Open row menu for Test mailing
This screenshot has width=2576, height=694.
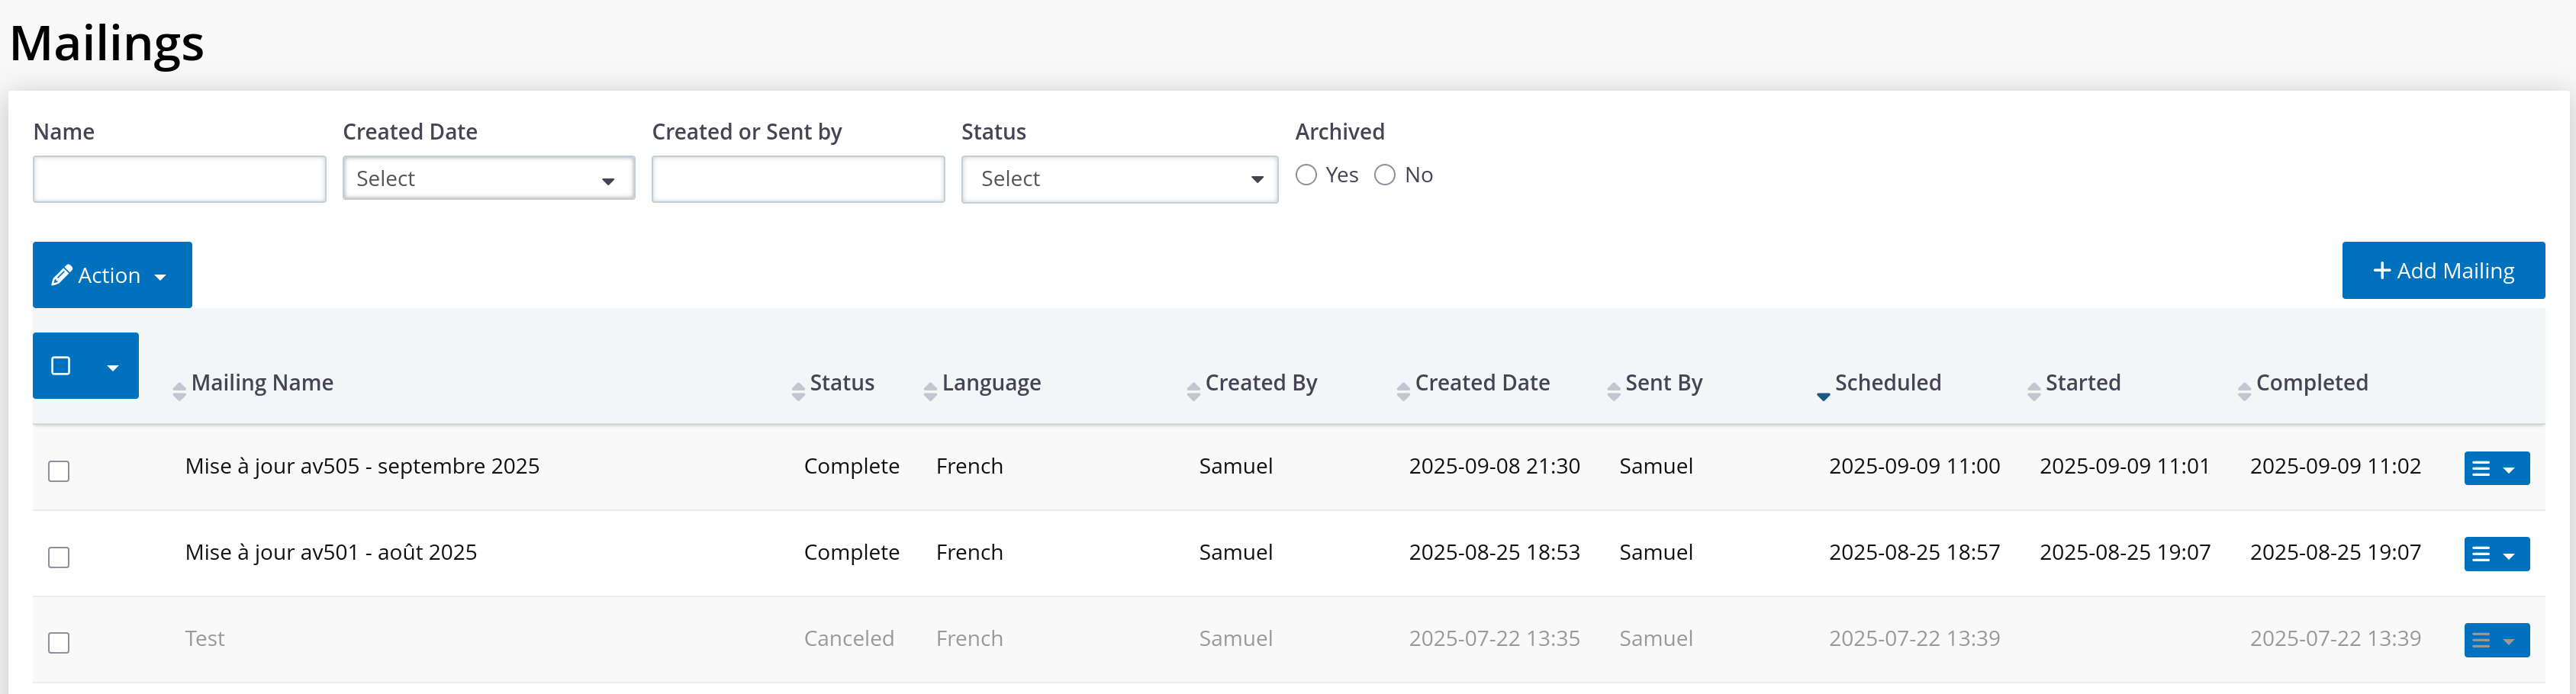[2495, 641]
